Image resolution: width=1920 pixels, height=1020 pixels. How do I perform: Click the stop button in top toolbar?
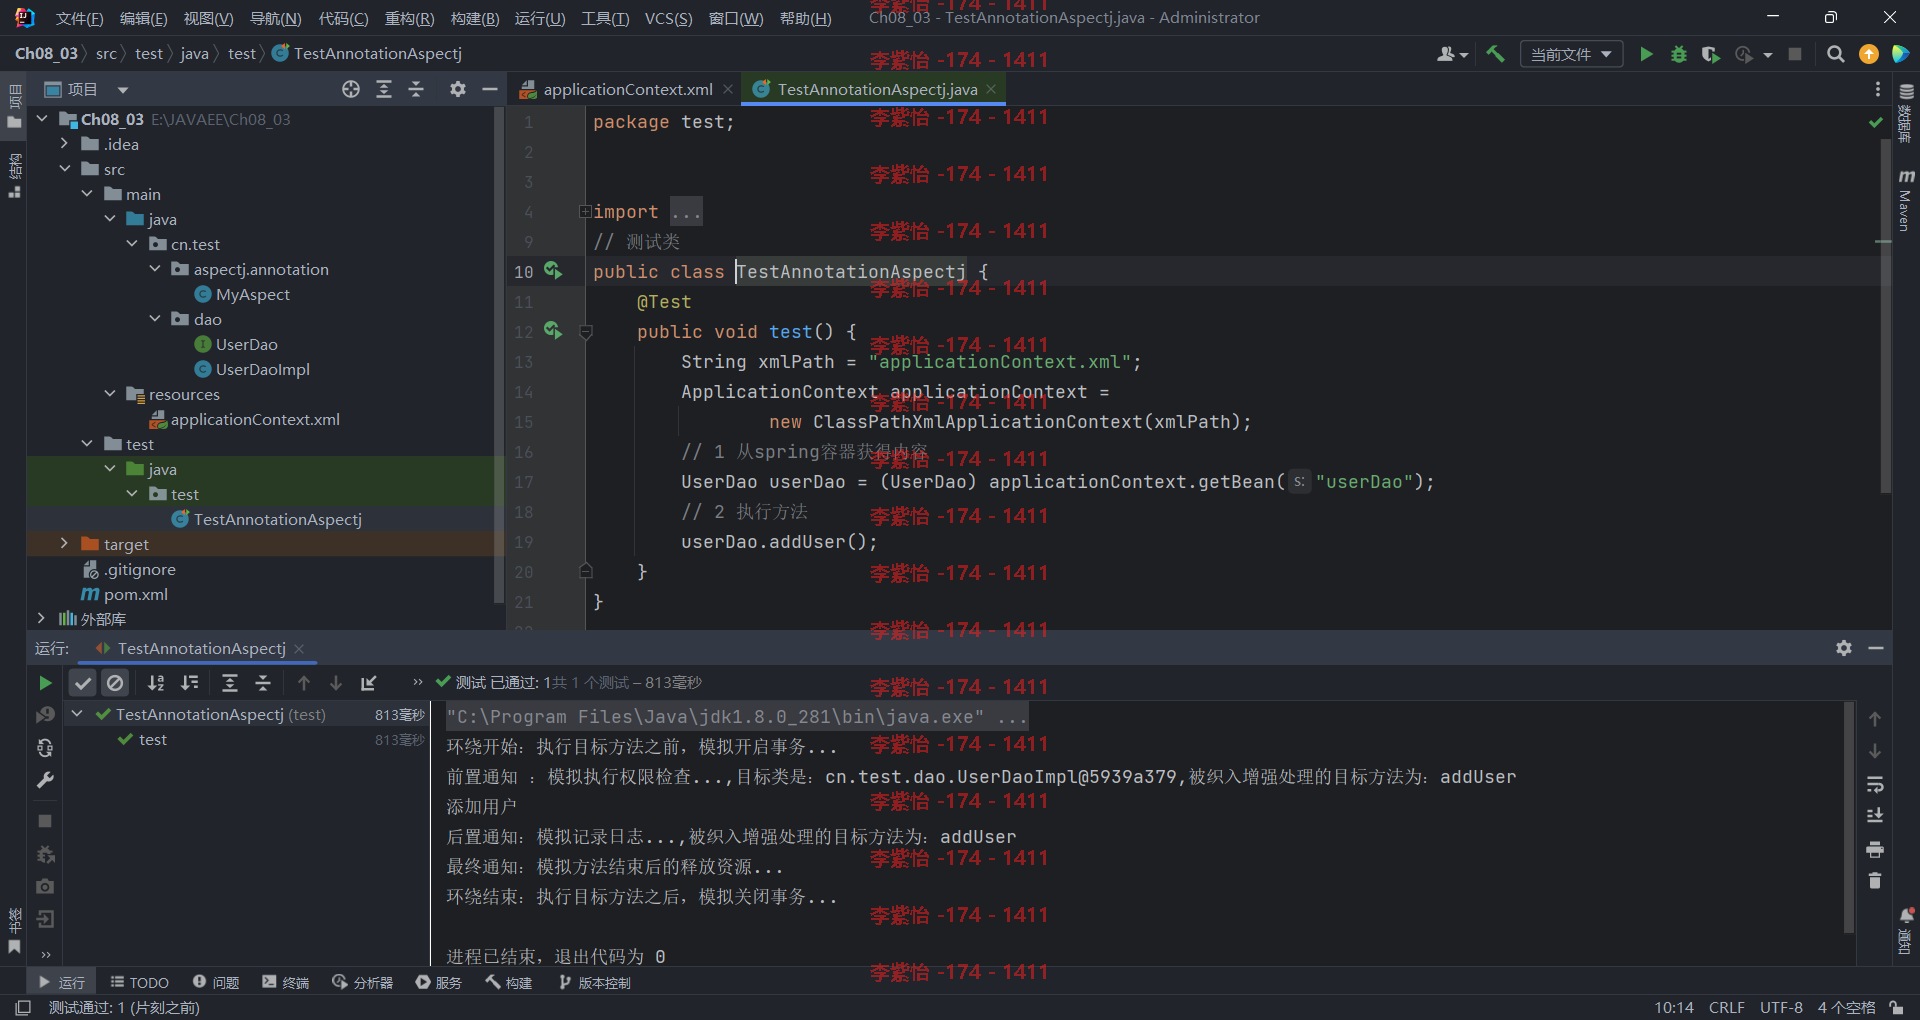(1795, 54)
